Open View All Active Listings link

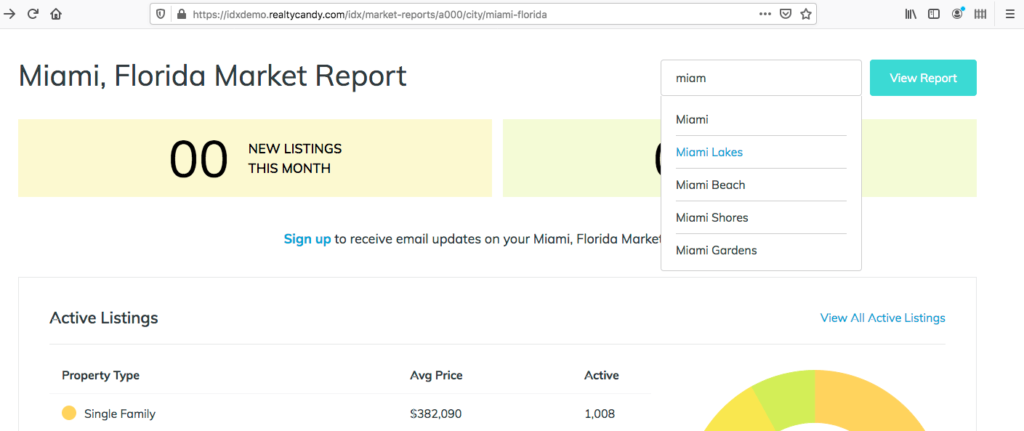tap(882, 318)
